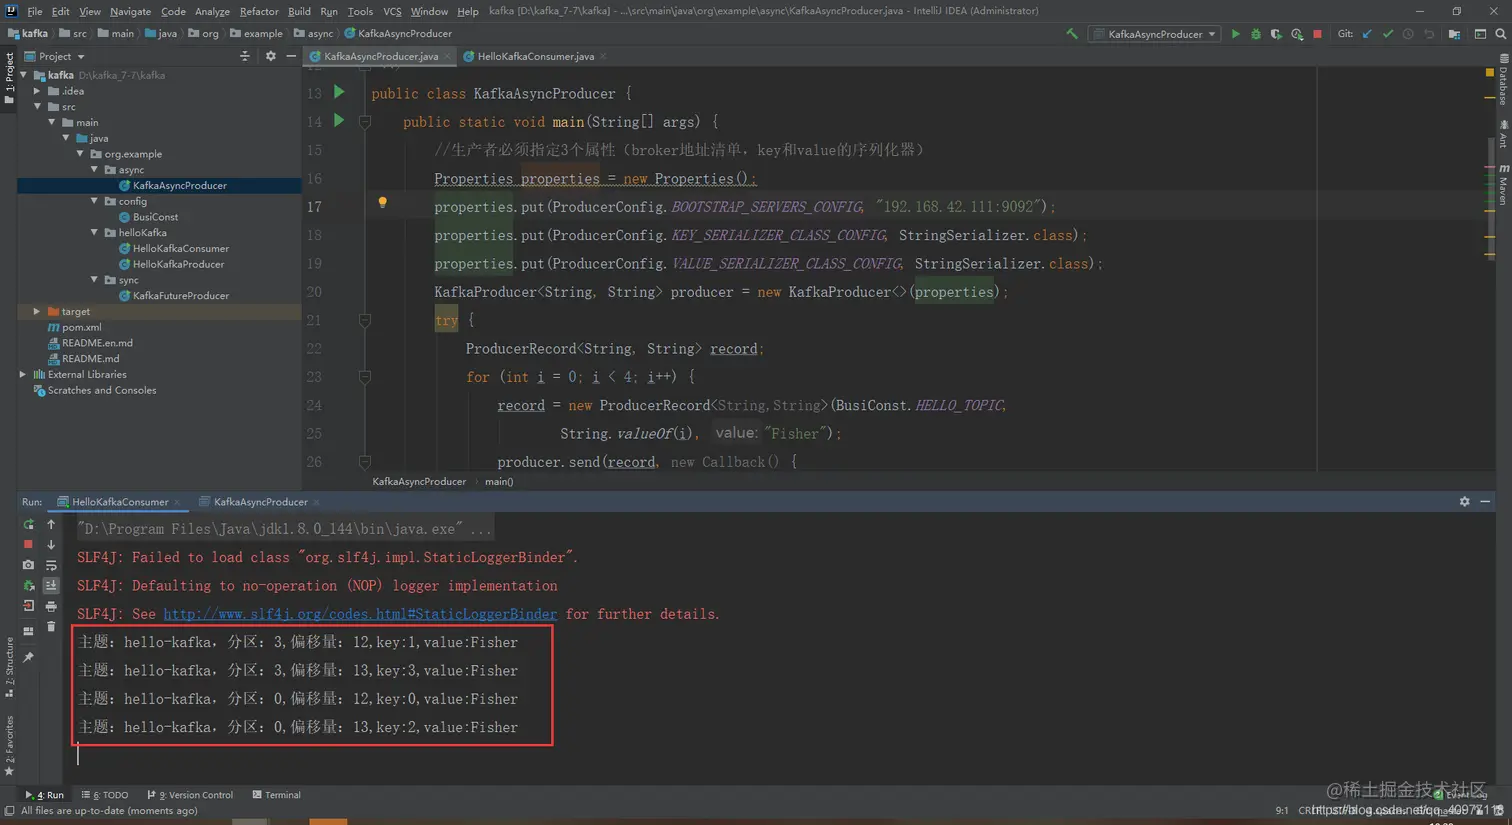Open Project panel settings gear
Image resolution: width=1512 pixels, height=825 pixels.
click(x=270, y=56)
